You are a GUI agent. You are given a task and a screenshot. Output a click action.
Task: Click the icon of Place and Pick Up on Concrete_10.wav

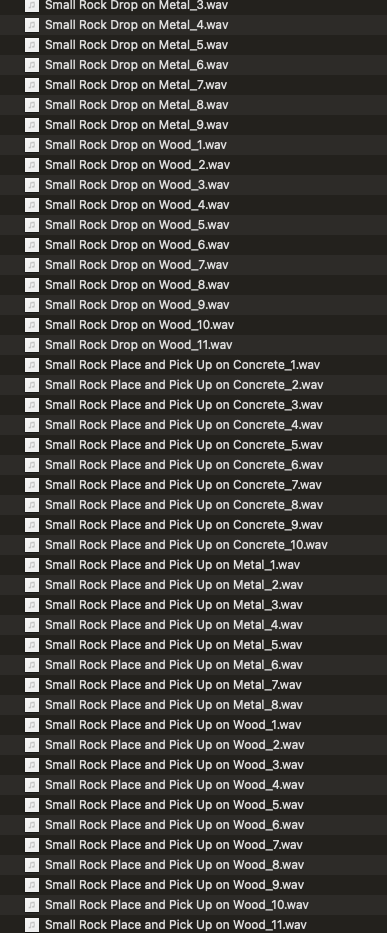tap(32, 544)
